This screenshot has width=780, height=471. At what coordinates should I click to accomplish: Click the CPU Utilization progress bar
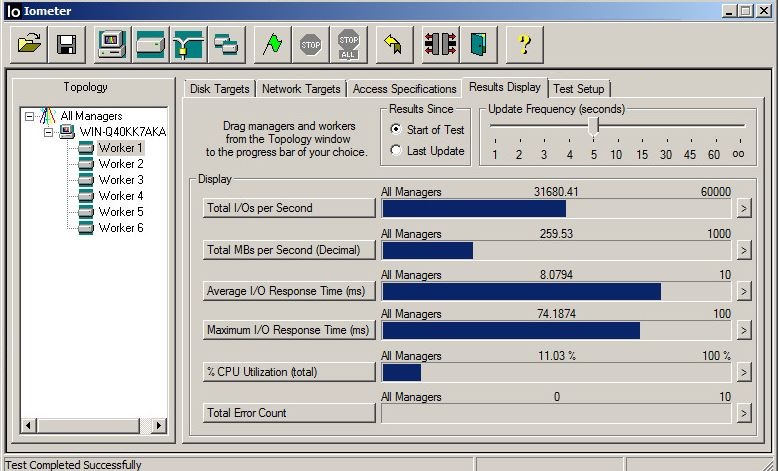556,373
